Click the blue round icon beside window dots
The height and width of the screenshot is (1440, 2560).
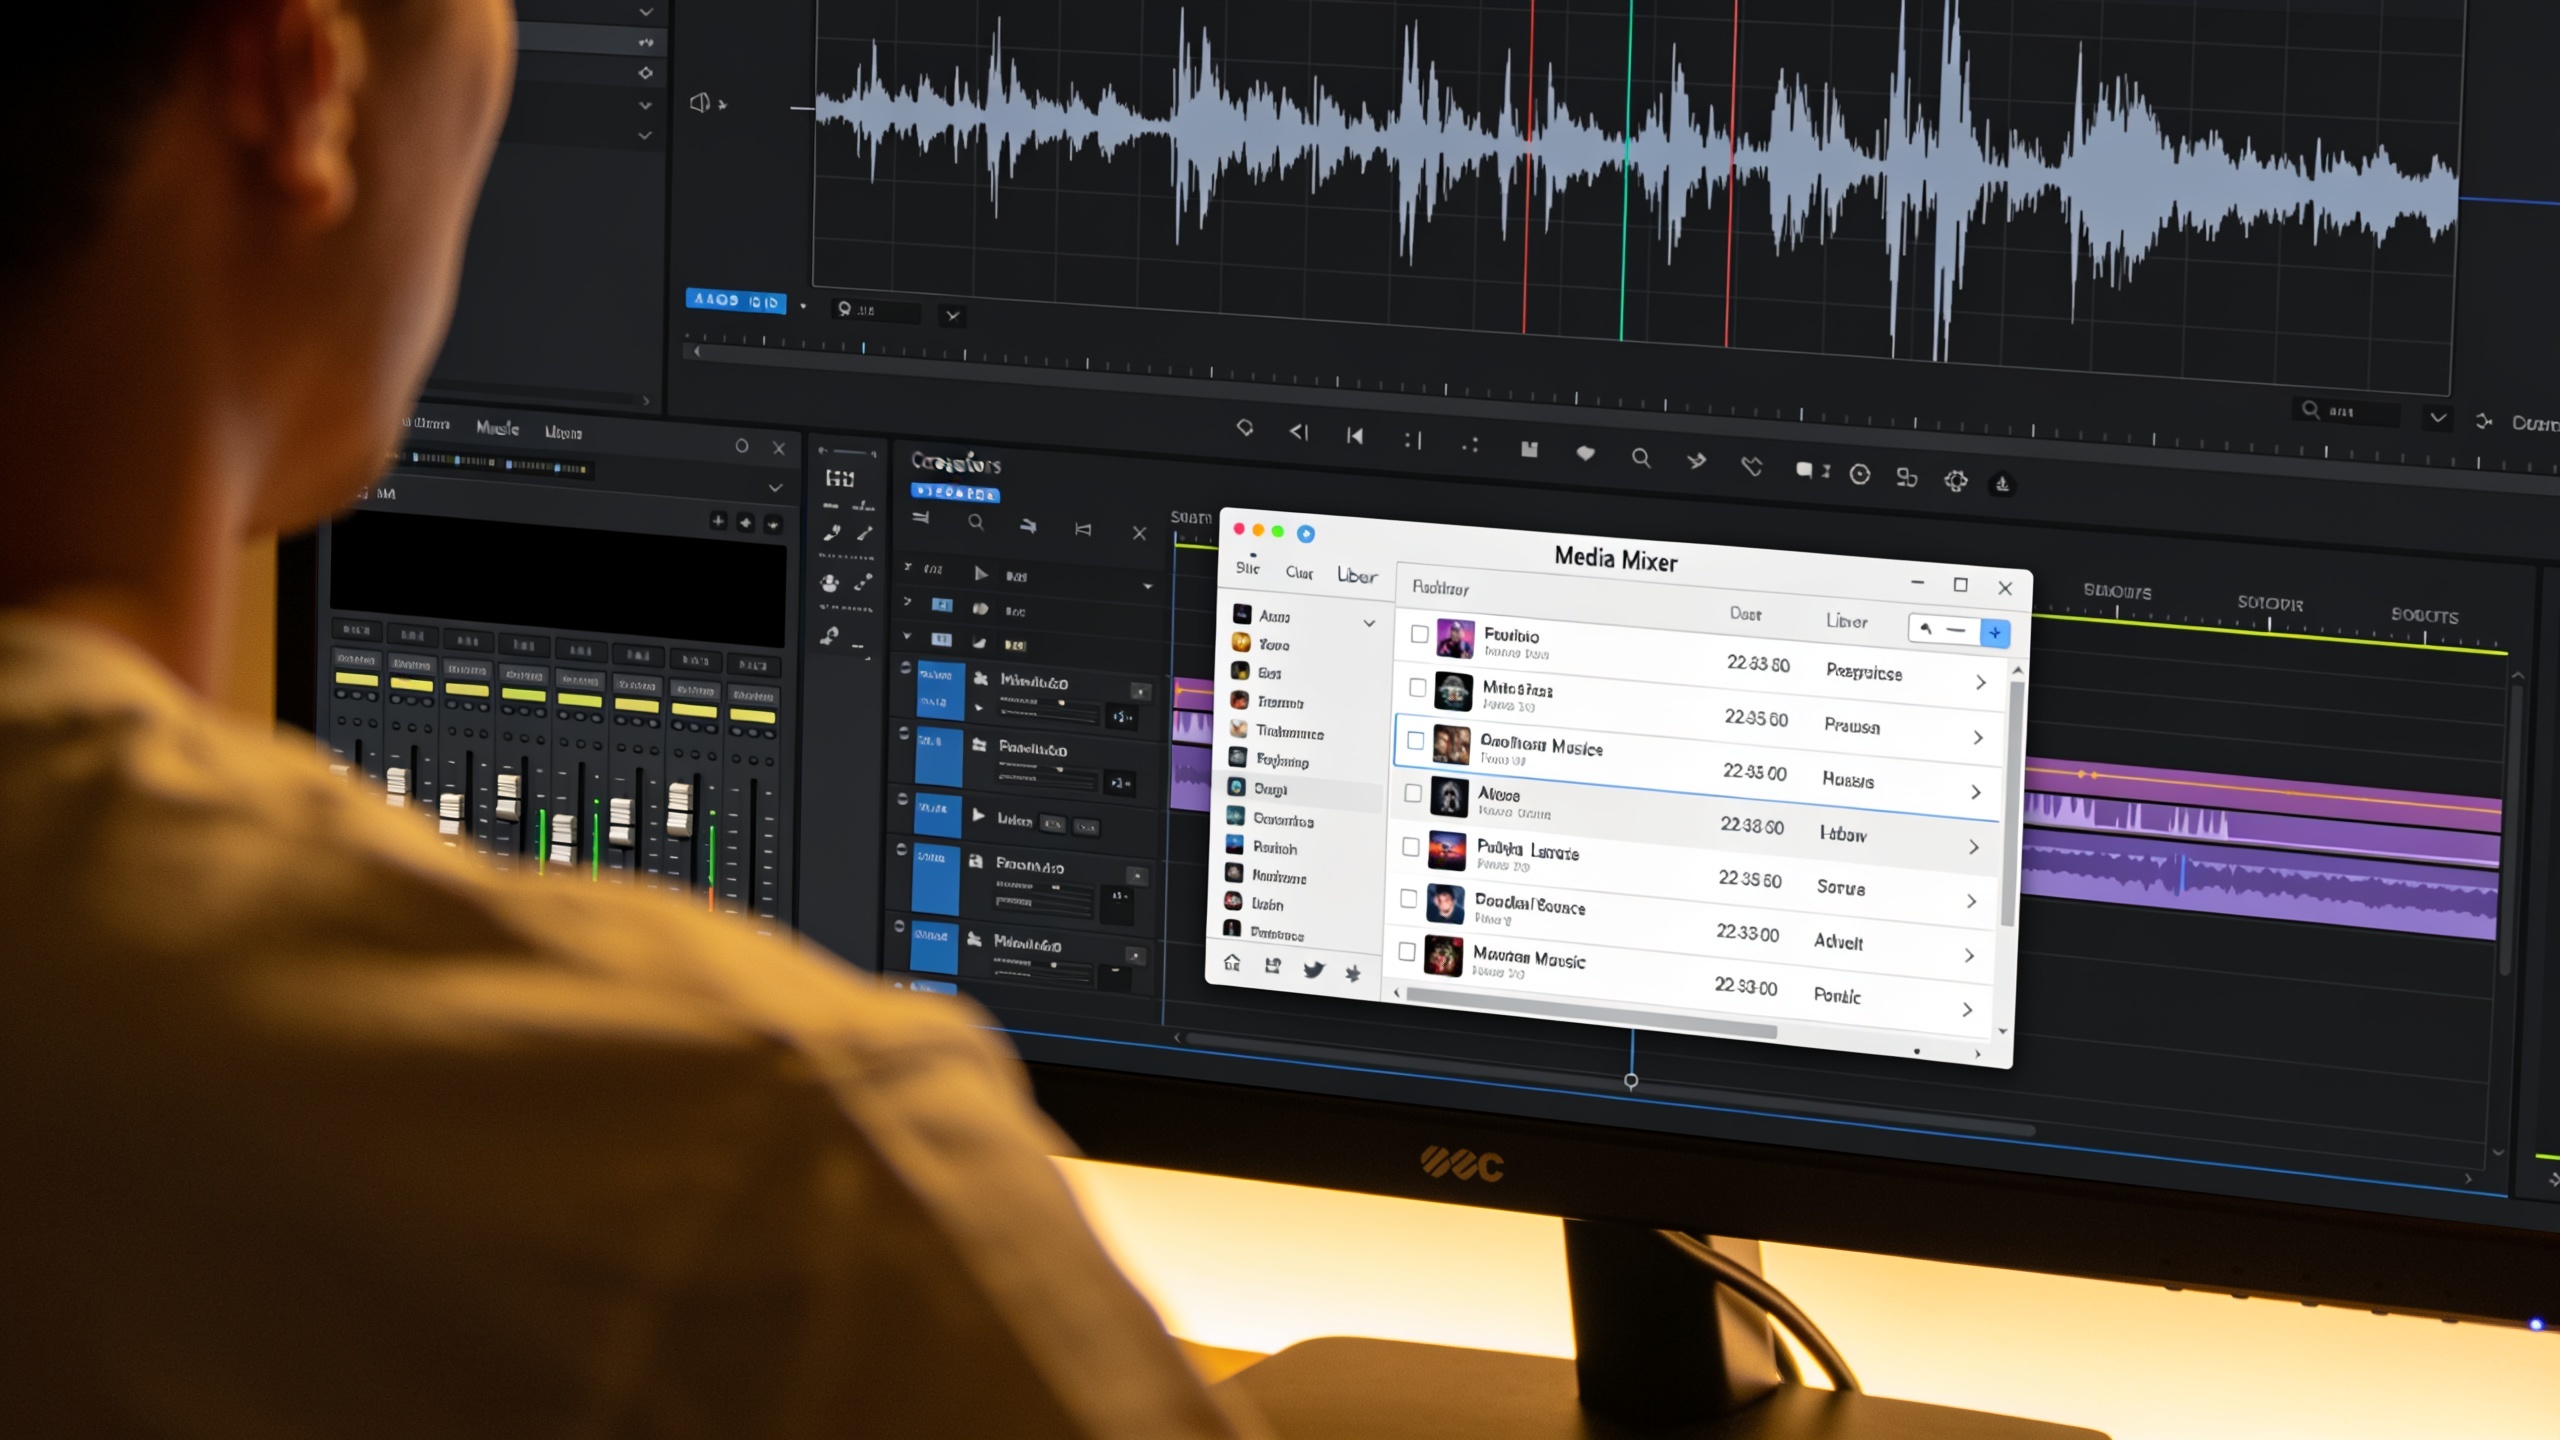click(x=1305, y=533)
